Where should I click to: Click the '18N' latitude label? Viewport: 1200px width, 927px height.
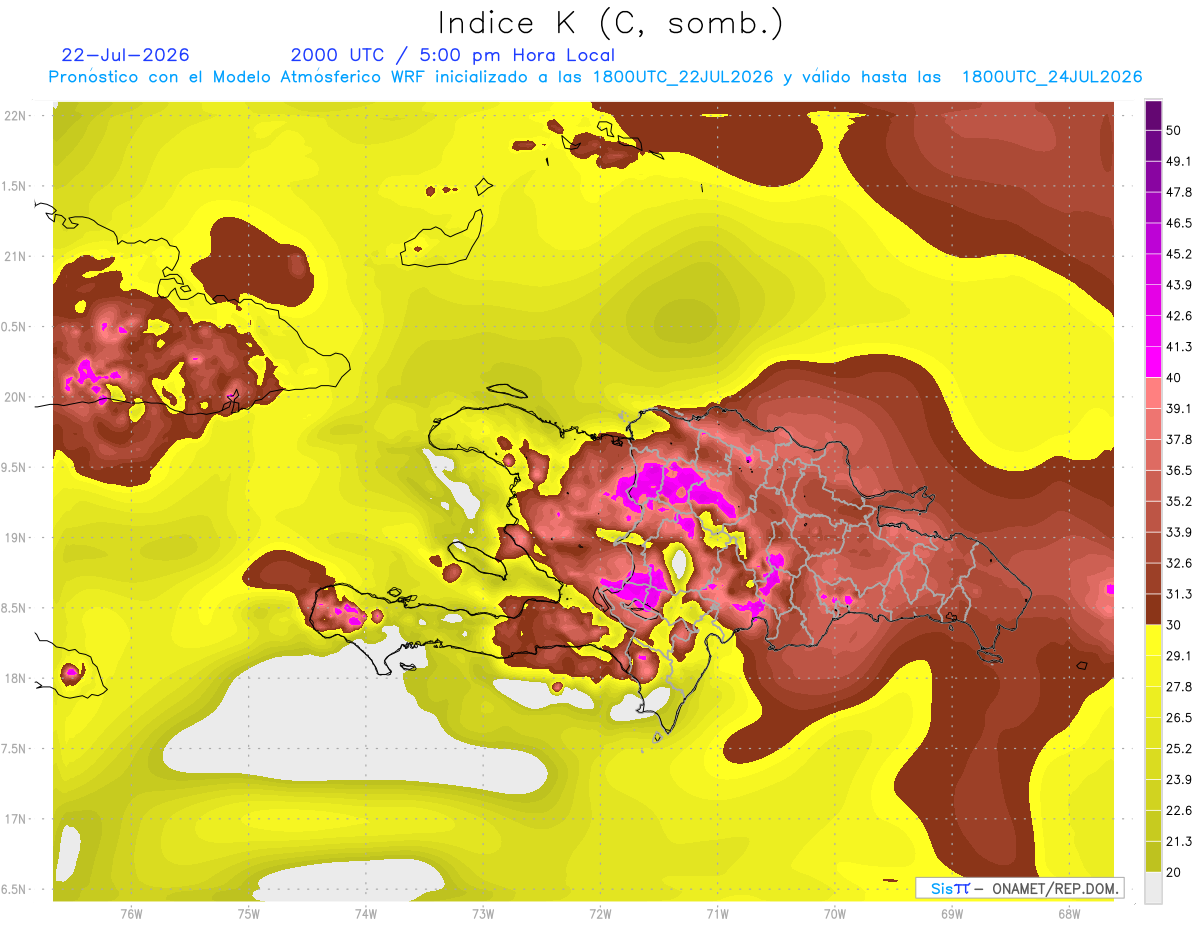pos(14,678)
